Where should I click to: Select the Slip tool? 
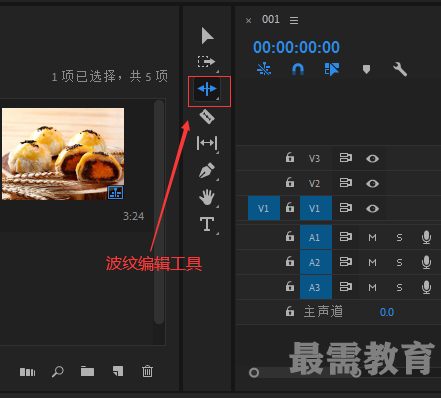207,143
